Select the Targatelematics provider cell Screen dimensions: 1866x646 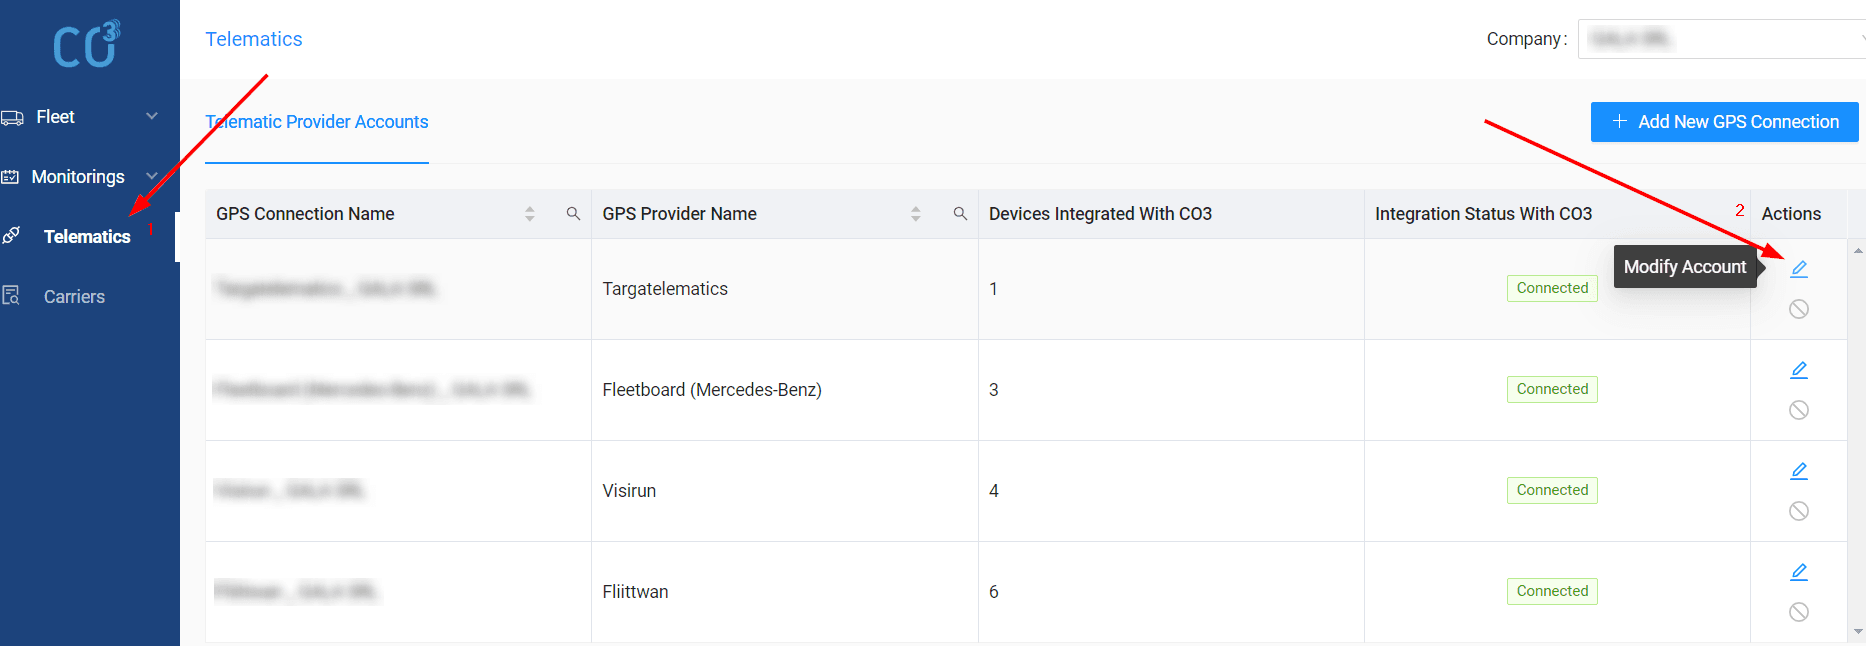pos(785,289)
